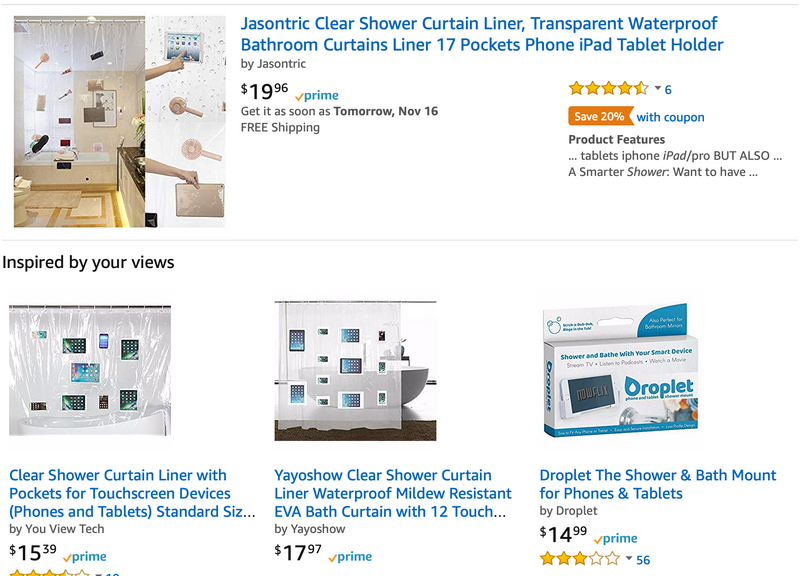800x576 pixels.
Task: Click the Droplet mount's star rating
Action: [x=579, y=559]
